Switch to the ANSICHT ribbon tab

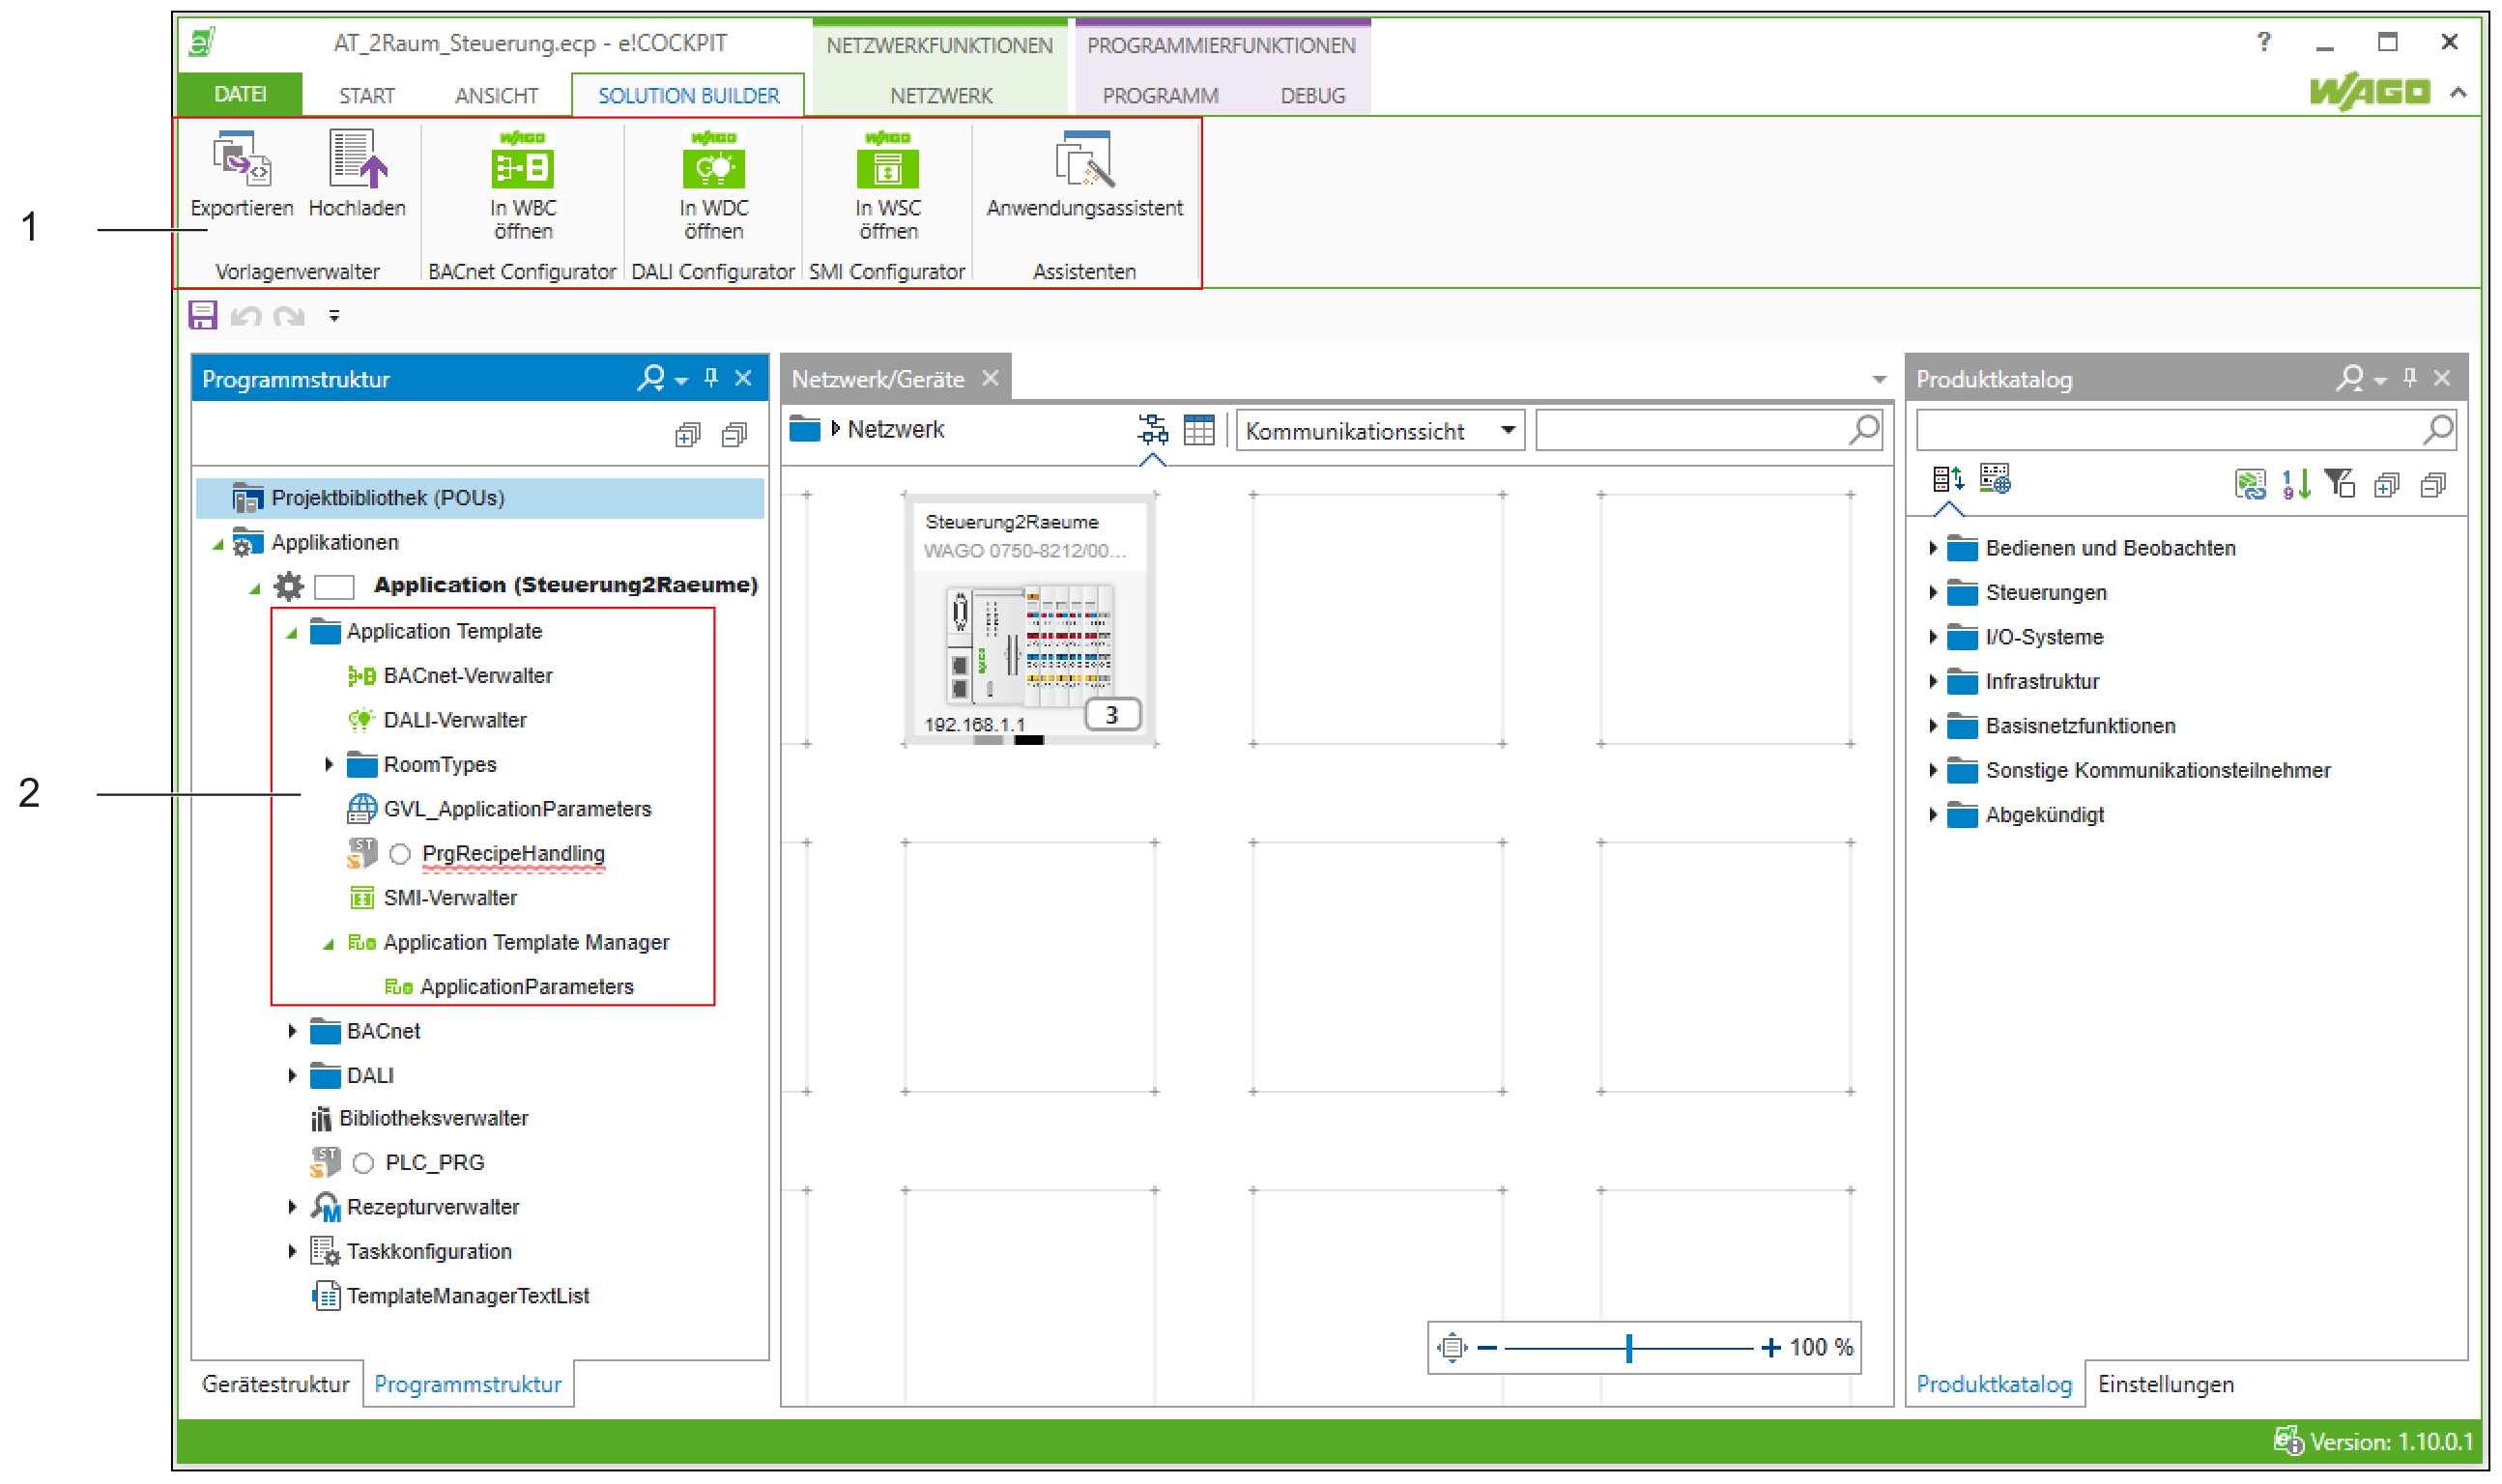tap(496, 96)
